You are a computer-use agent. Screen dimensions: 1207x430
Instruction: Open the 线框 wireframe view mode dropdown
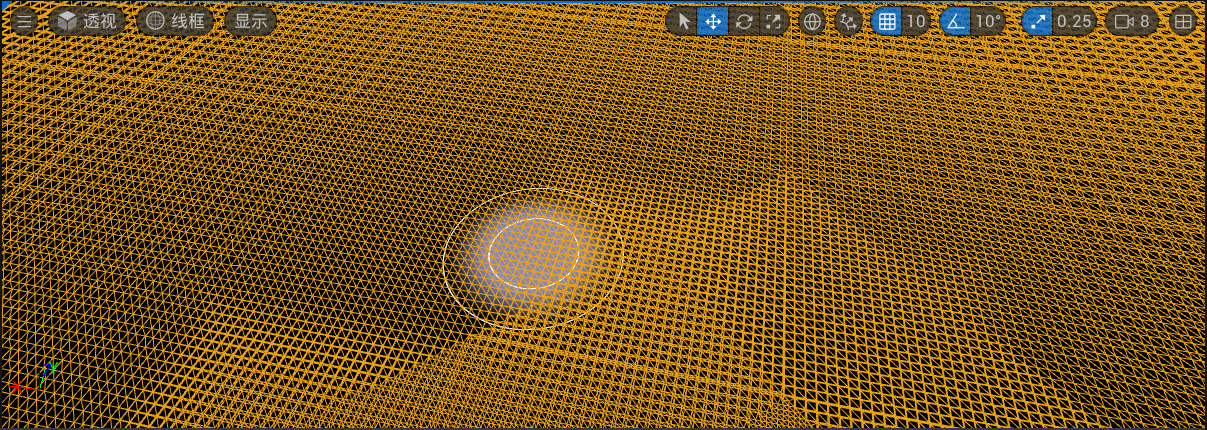tap(175, 21)
